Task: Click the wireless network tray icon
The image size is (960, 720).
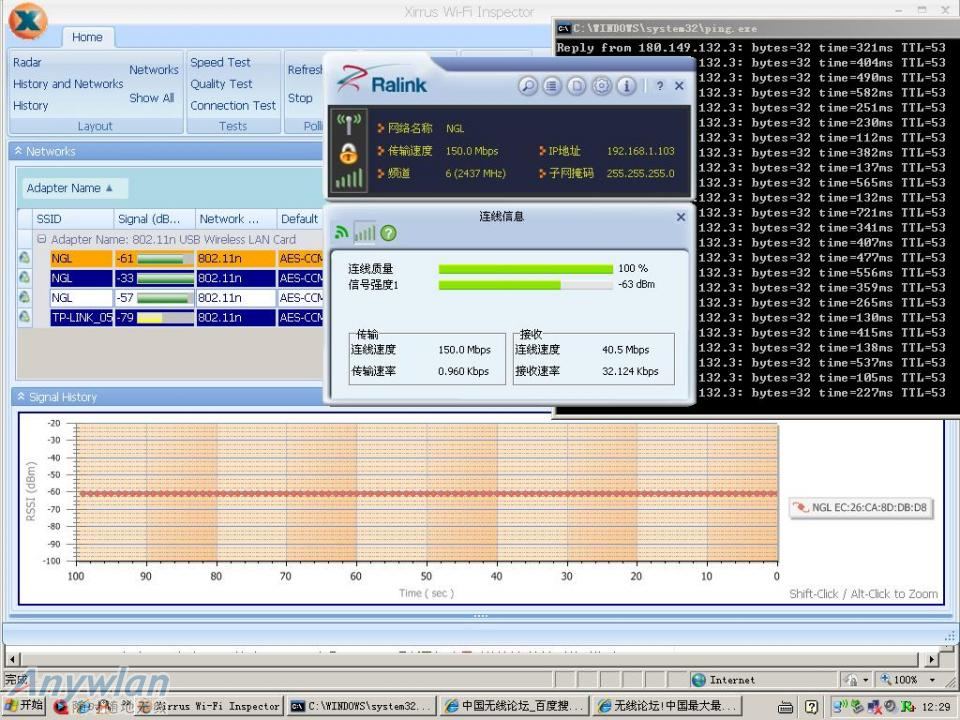Action: tap(842, 706)
